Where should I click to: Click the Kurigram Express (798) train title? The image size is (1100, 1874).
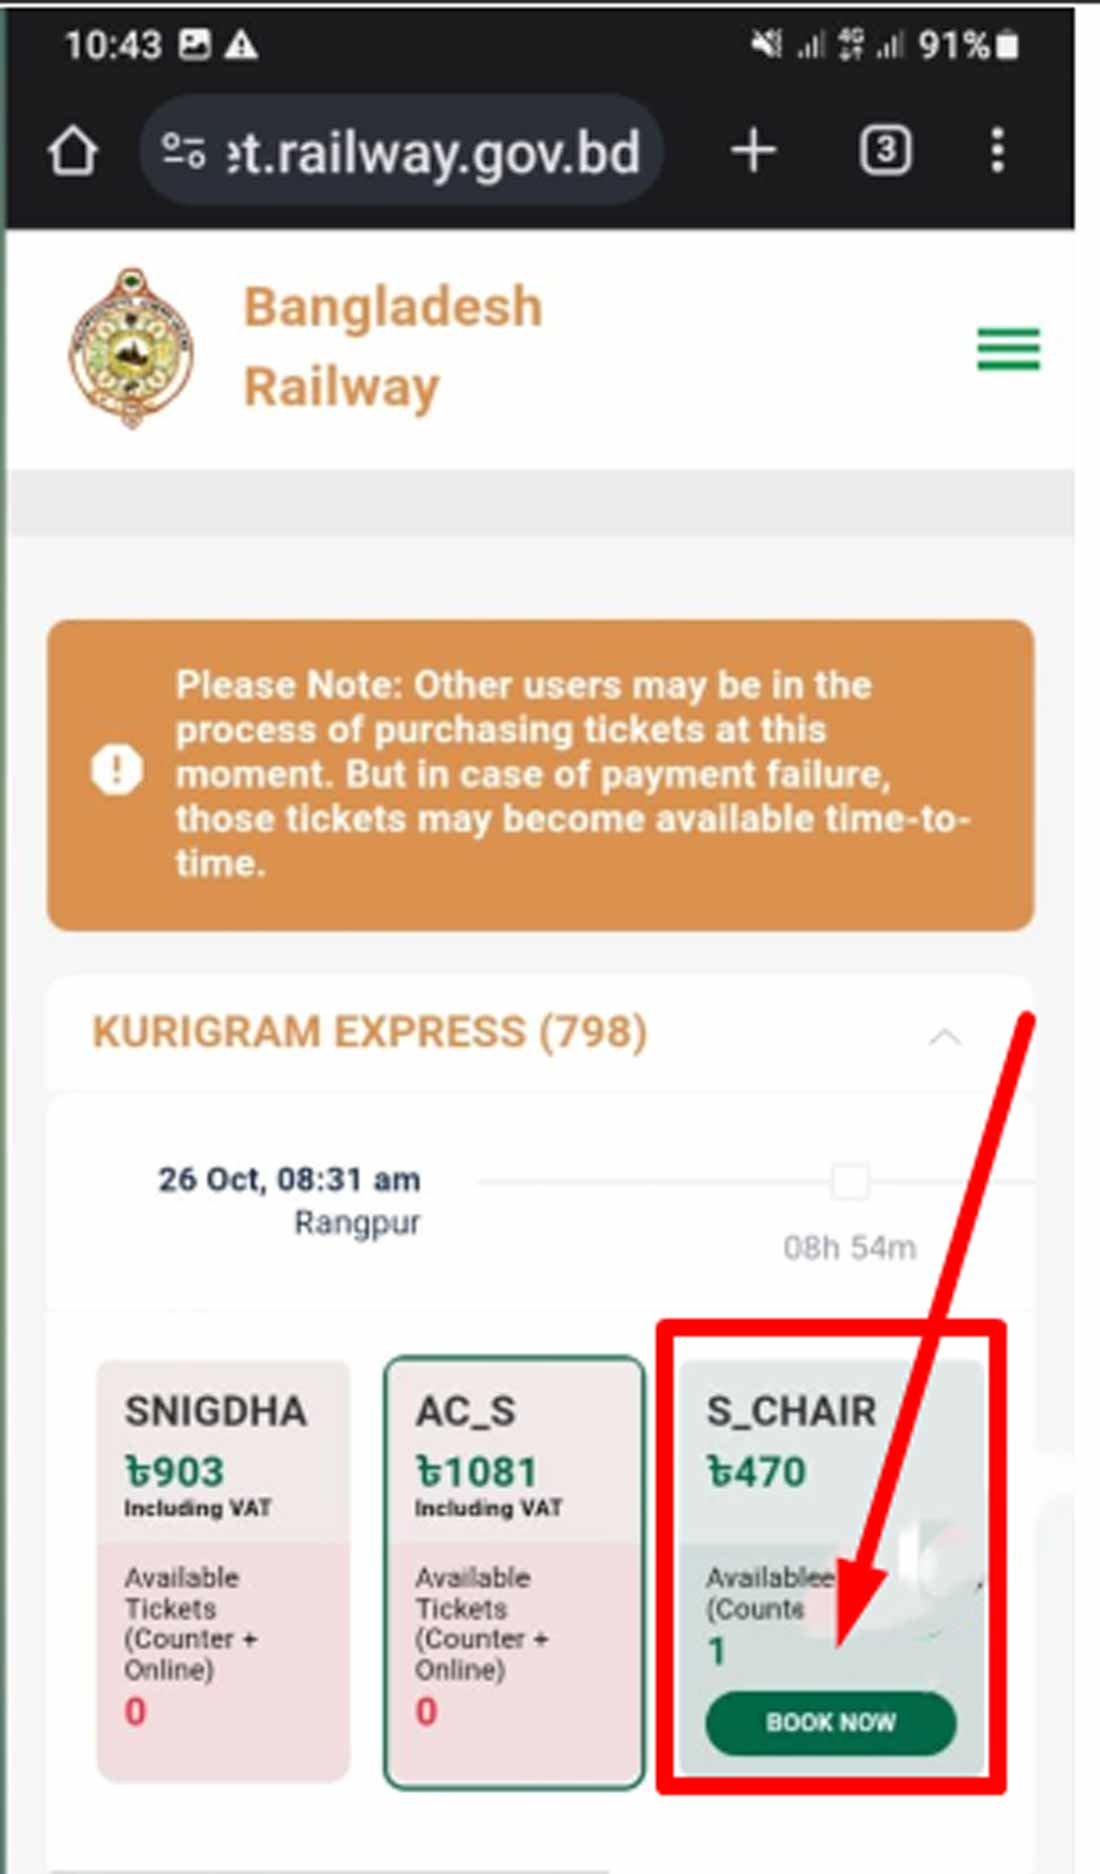tap(370, 1032)
